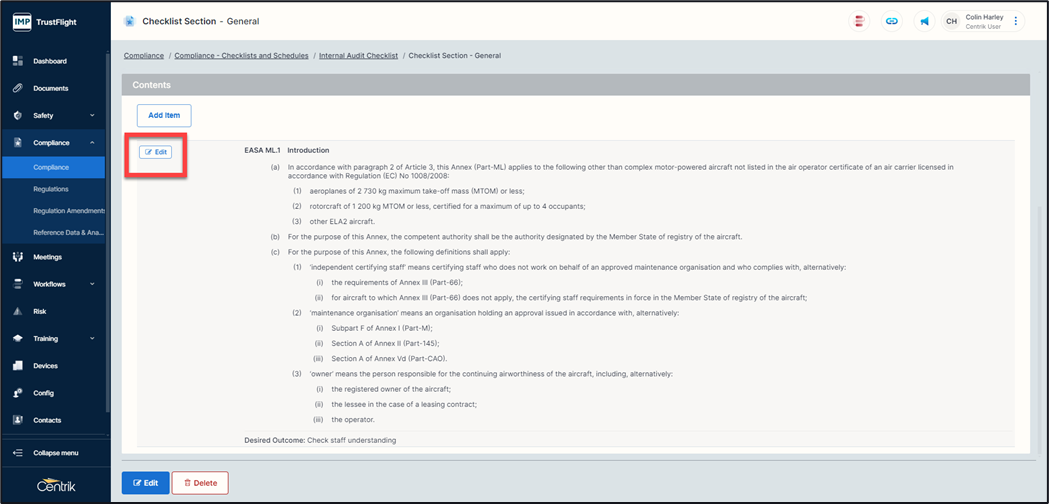The height and width of the screenshot is (504, 1049).
Task: Click the Documents paperclip icon
Action: (x=18, y=88)
